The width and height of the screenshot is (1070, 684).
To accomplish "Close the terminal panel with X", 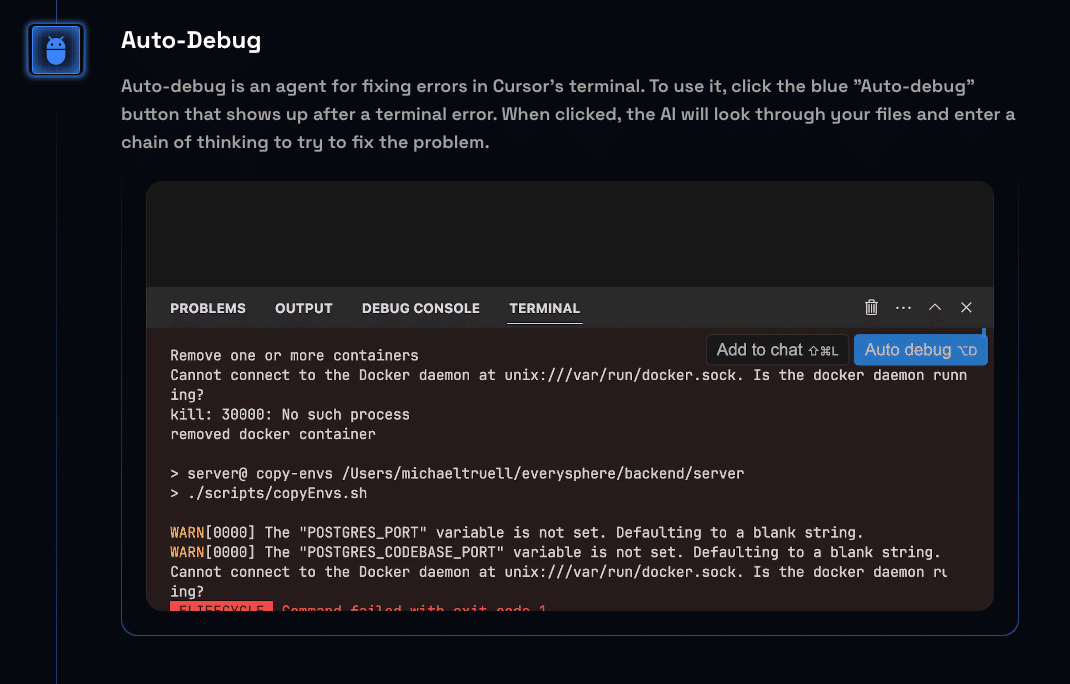I will pyautogui.click(x=966, y=308).
